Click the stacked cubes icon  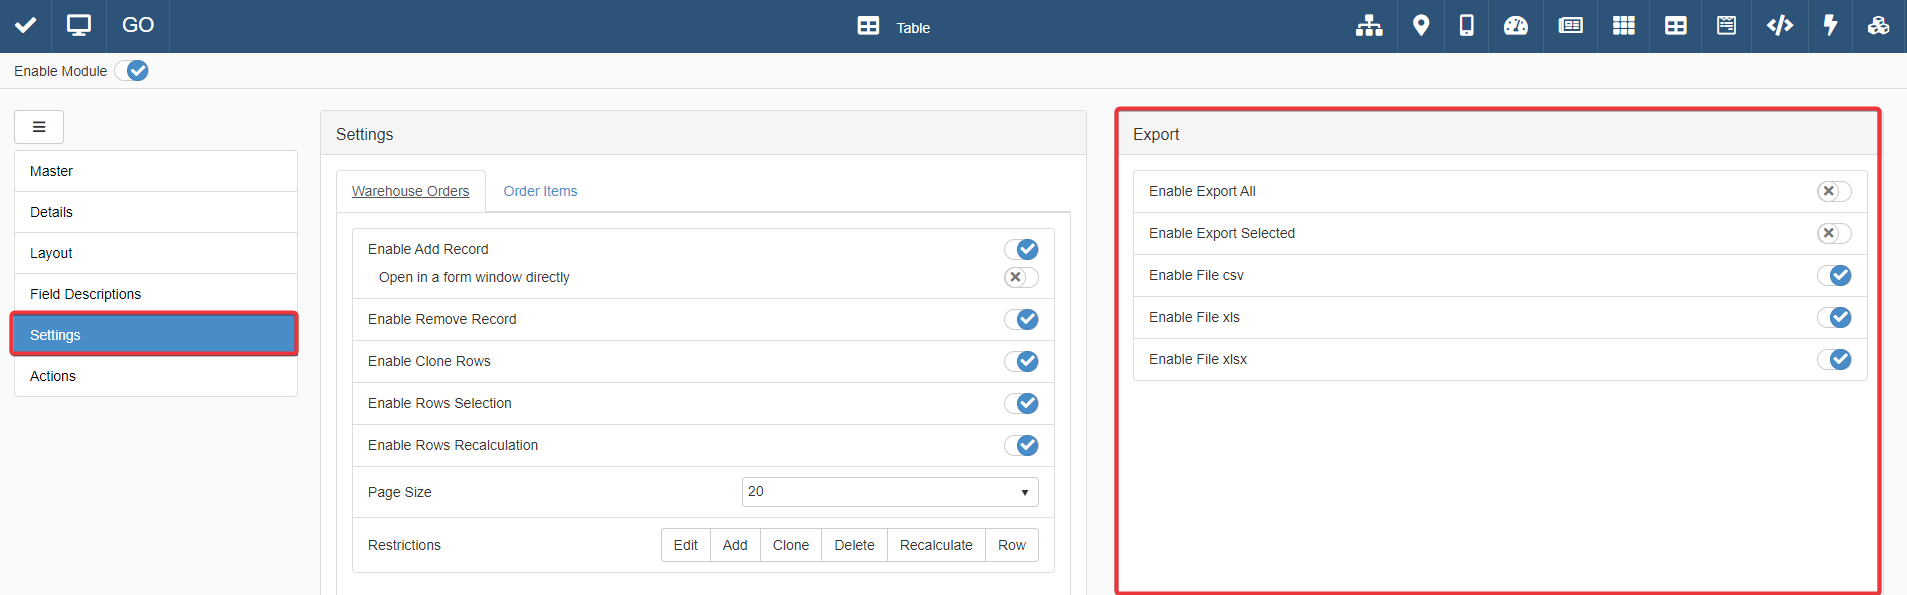click(1878, 26)
